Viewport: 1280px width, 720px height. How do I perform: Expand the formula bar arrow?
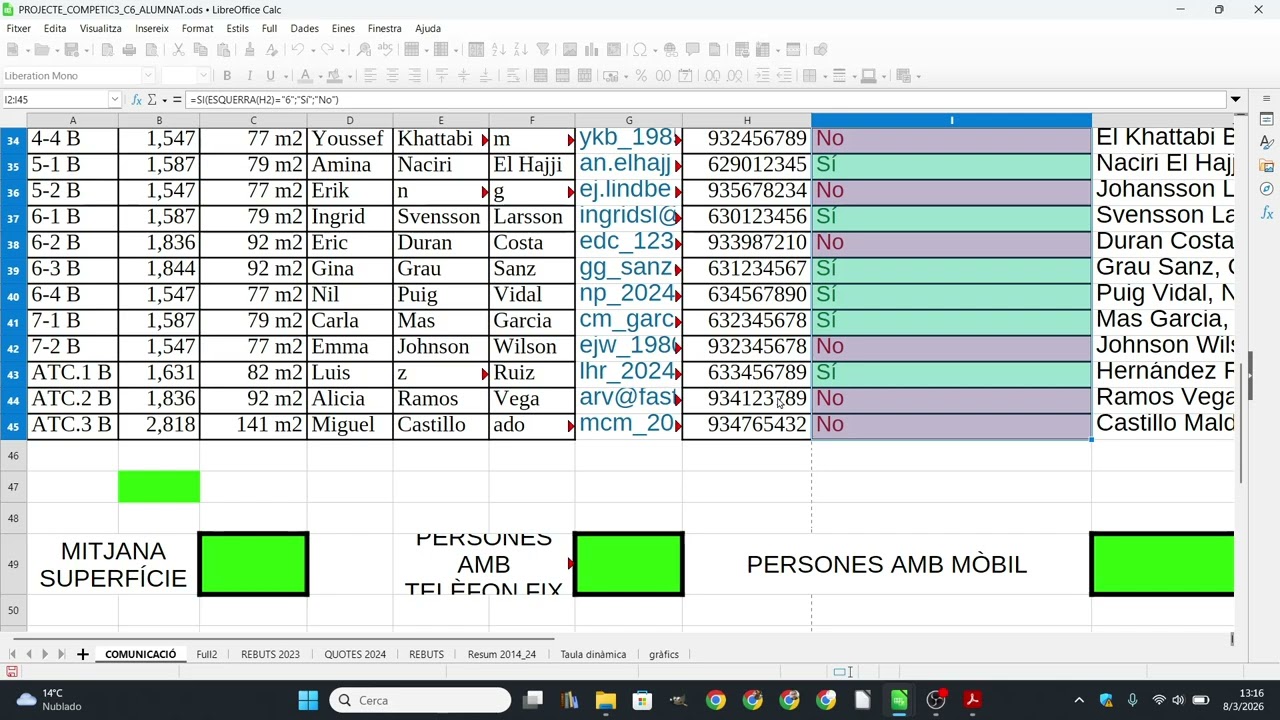coord(1236,99)
